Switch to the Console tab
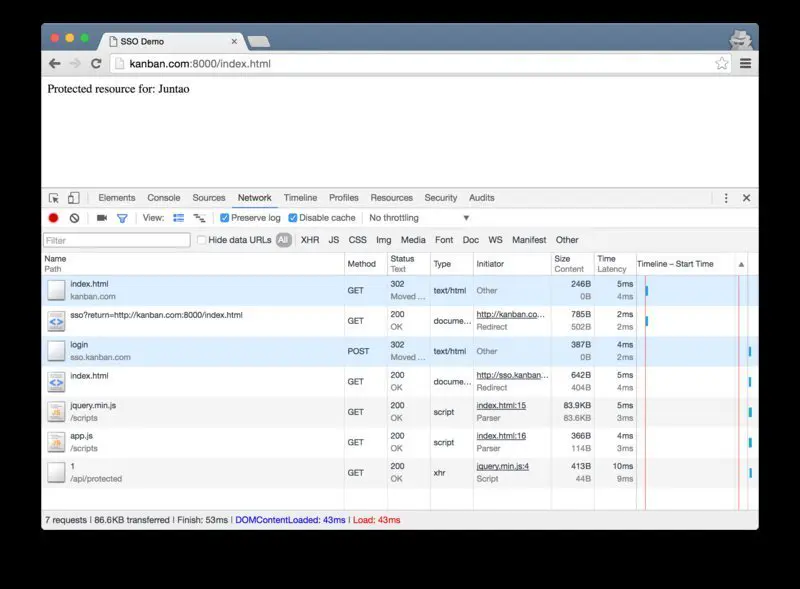Image resolution: width=800 pixels, height=589 pixels. pos(164,198)
